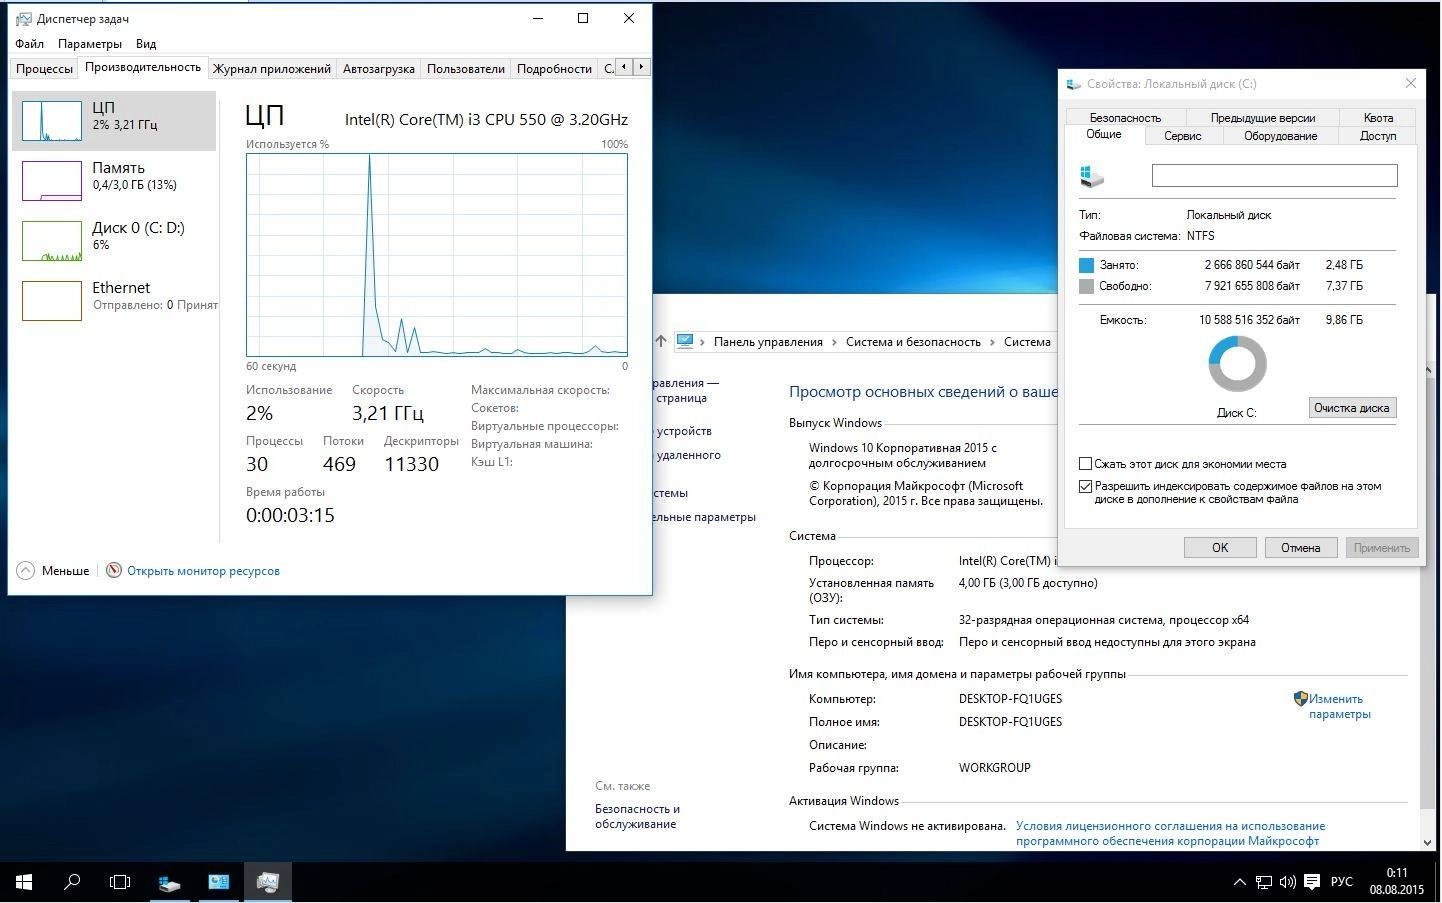The height and width of the screenshot is (903, 1442).
Task: Open the Доступ tab in disk properties
Action: [1378, 136]
